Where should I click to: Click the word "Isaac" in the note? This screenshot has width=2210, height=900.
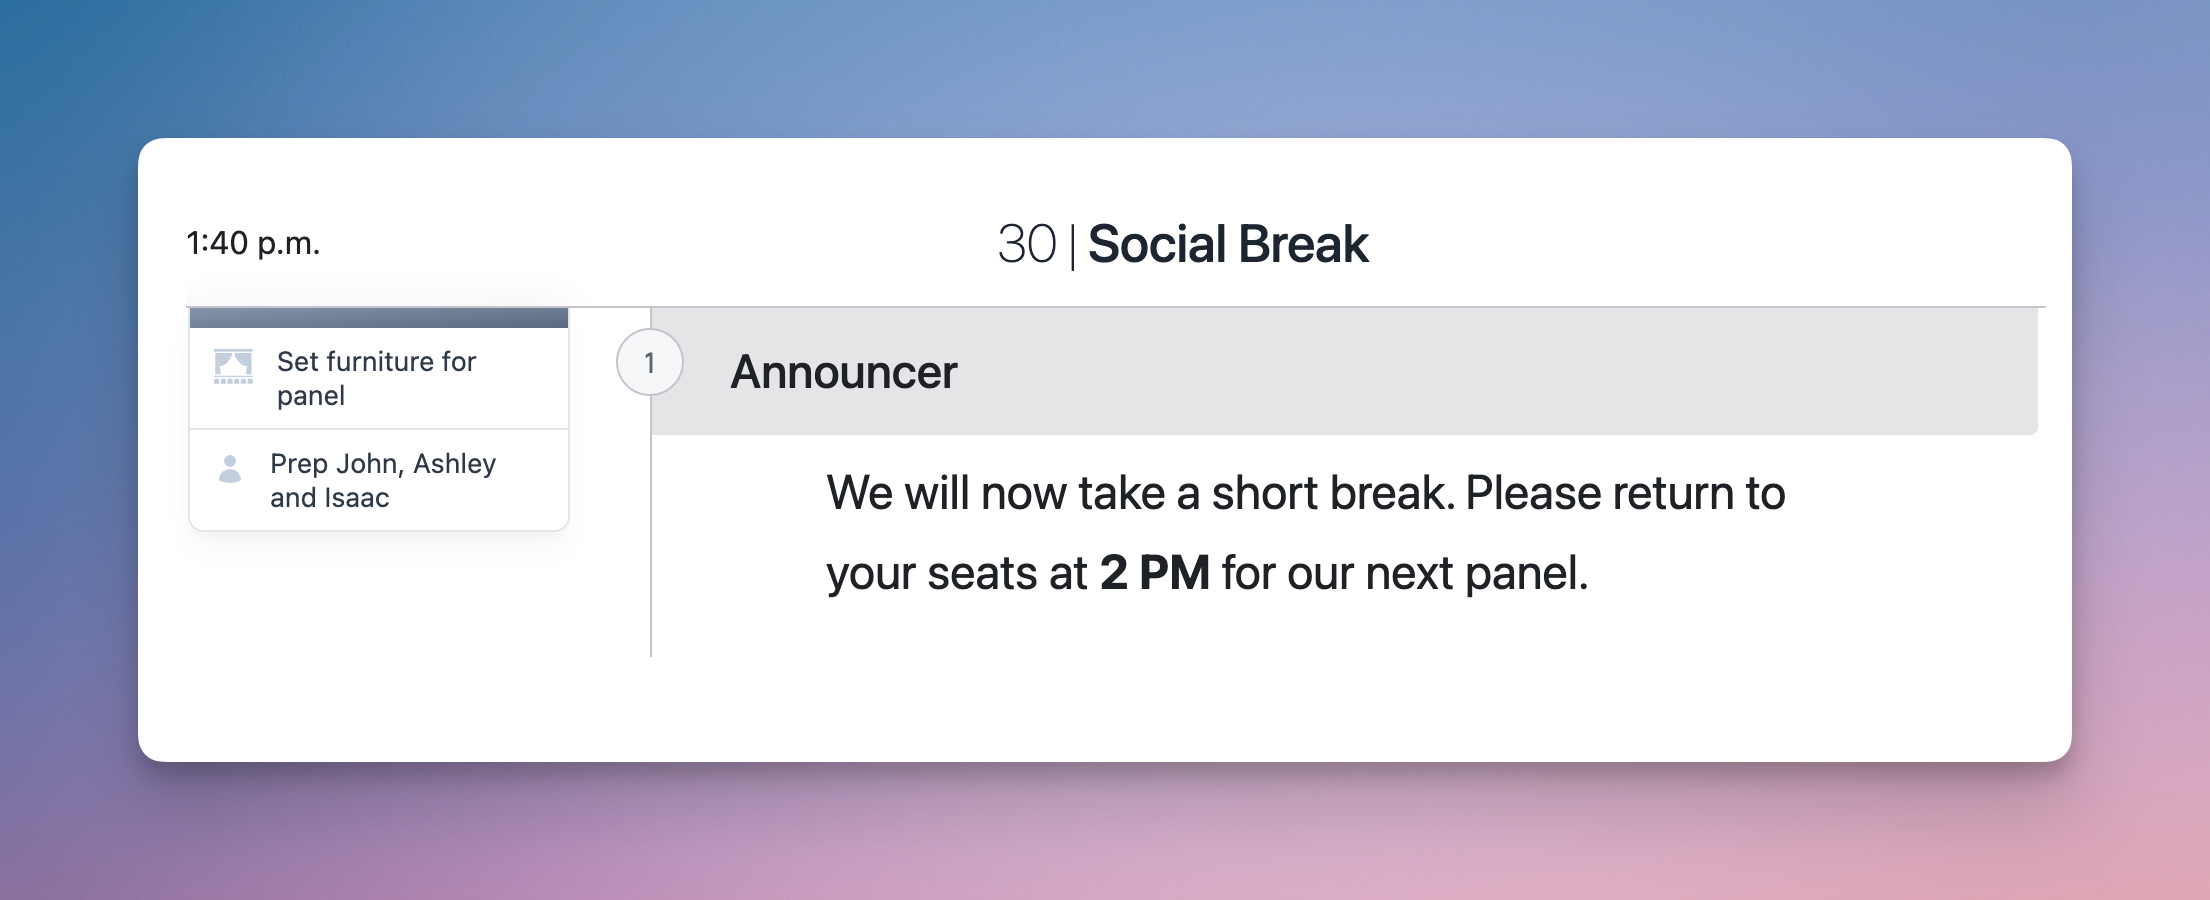(x=357, y=498)
